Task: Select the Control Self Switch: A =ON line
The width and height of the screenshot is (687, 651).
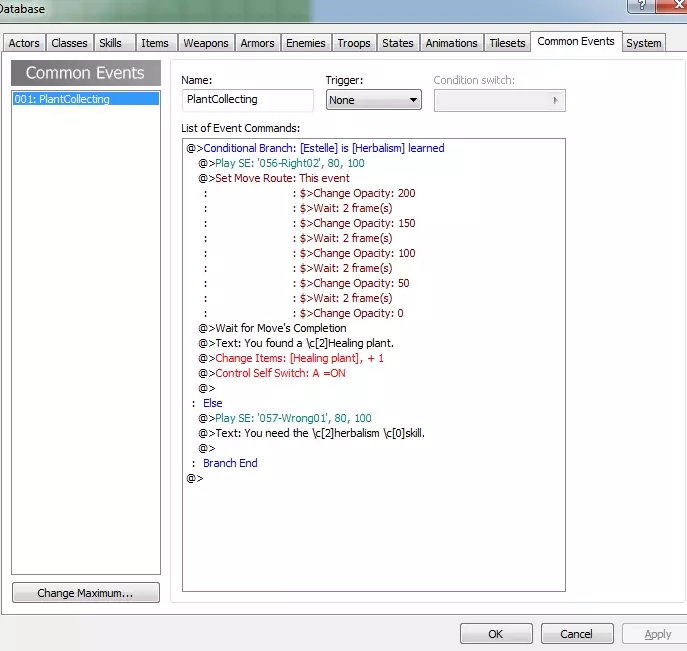Action: (272, 373)
